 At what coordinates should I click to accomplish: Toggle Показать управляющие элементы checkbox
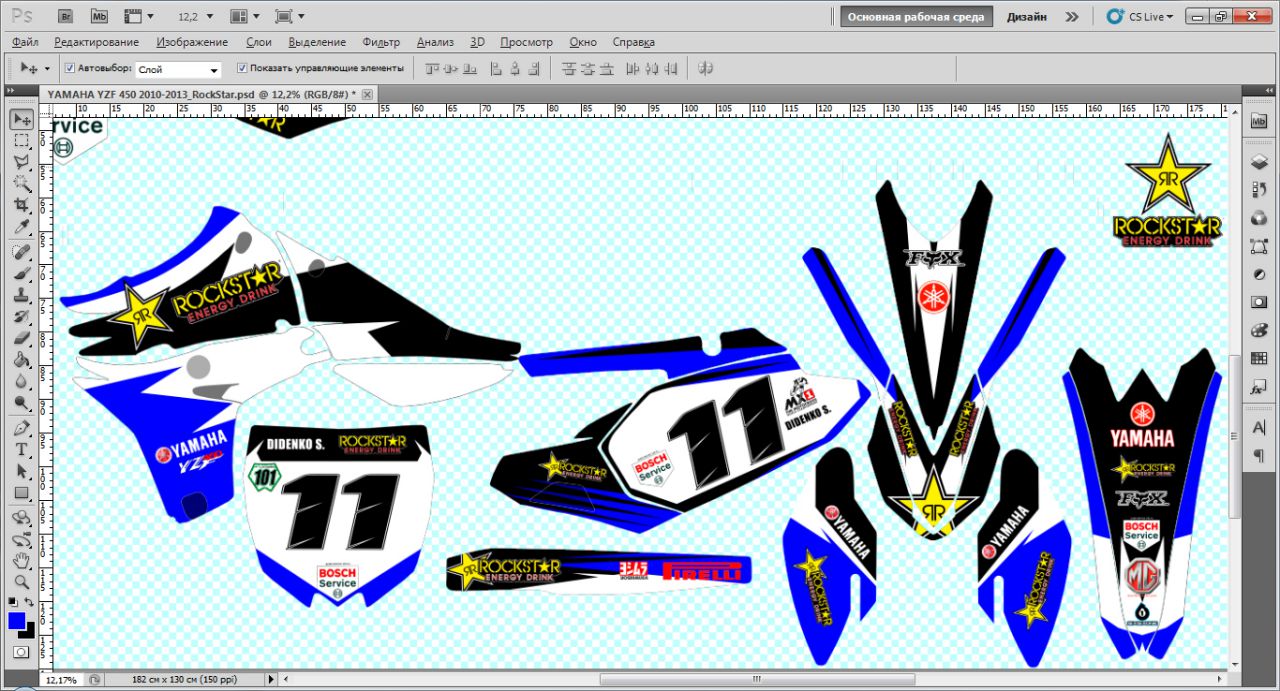pos(242,68)
